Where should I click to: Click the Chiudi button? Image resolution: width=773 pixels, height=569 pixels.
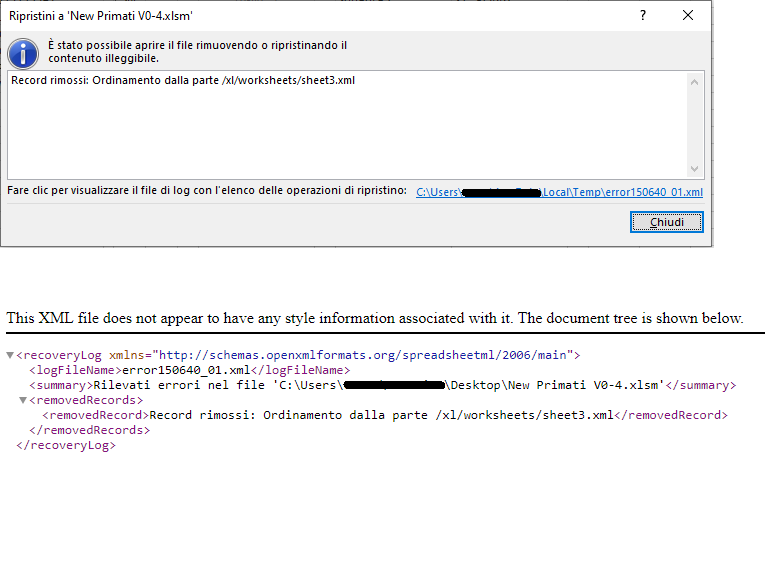667,222
